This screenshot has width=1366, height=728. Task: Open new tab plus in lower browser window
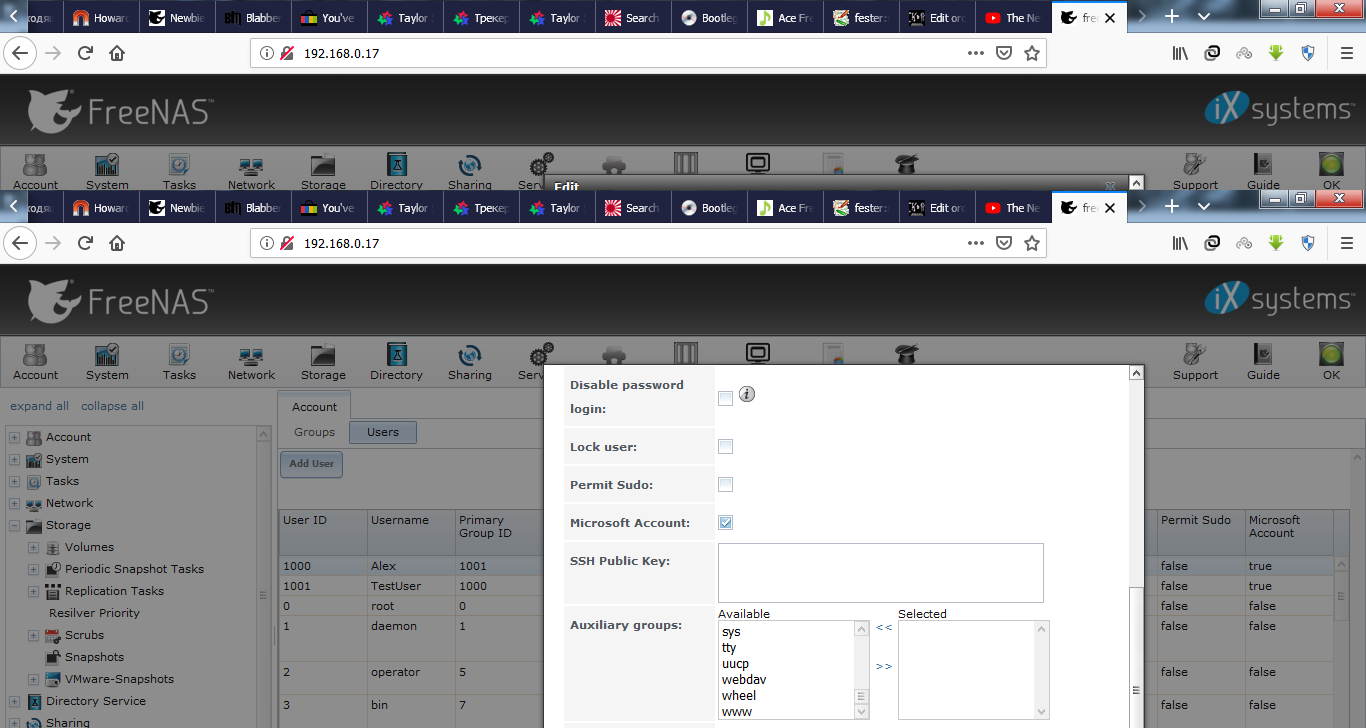pyautogui.click(x=1173, y=208)
